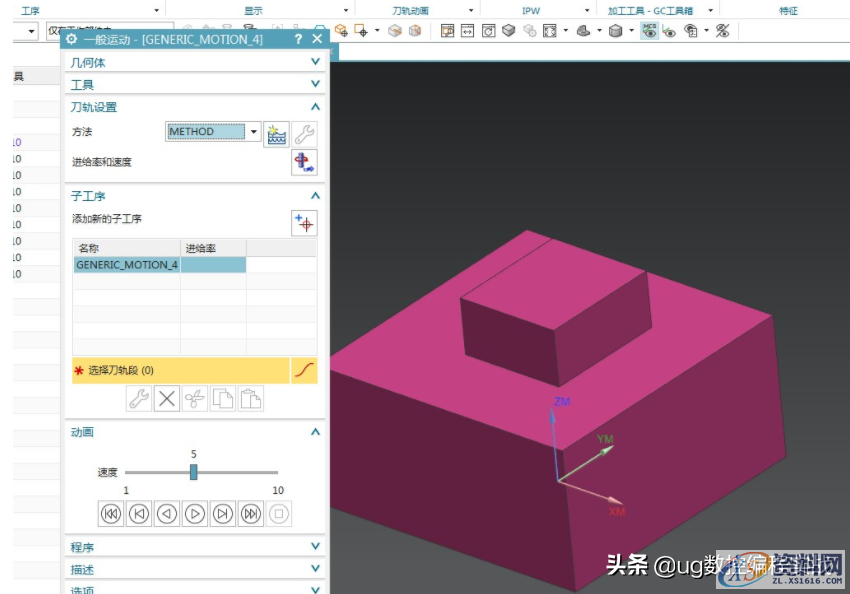Click rewind to start playback button
This screenshot has width=850, height=594.
click(x=110, y=513)
